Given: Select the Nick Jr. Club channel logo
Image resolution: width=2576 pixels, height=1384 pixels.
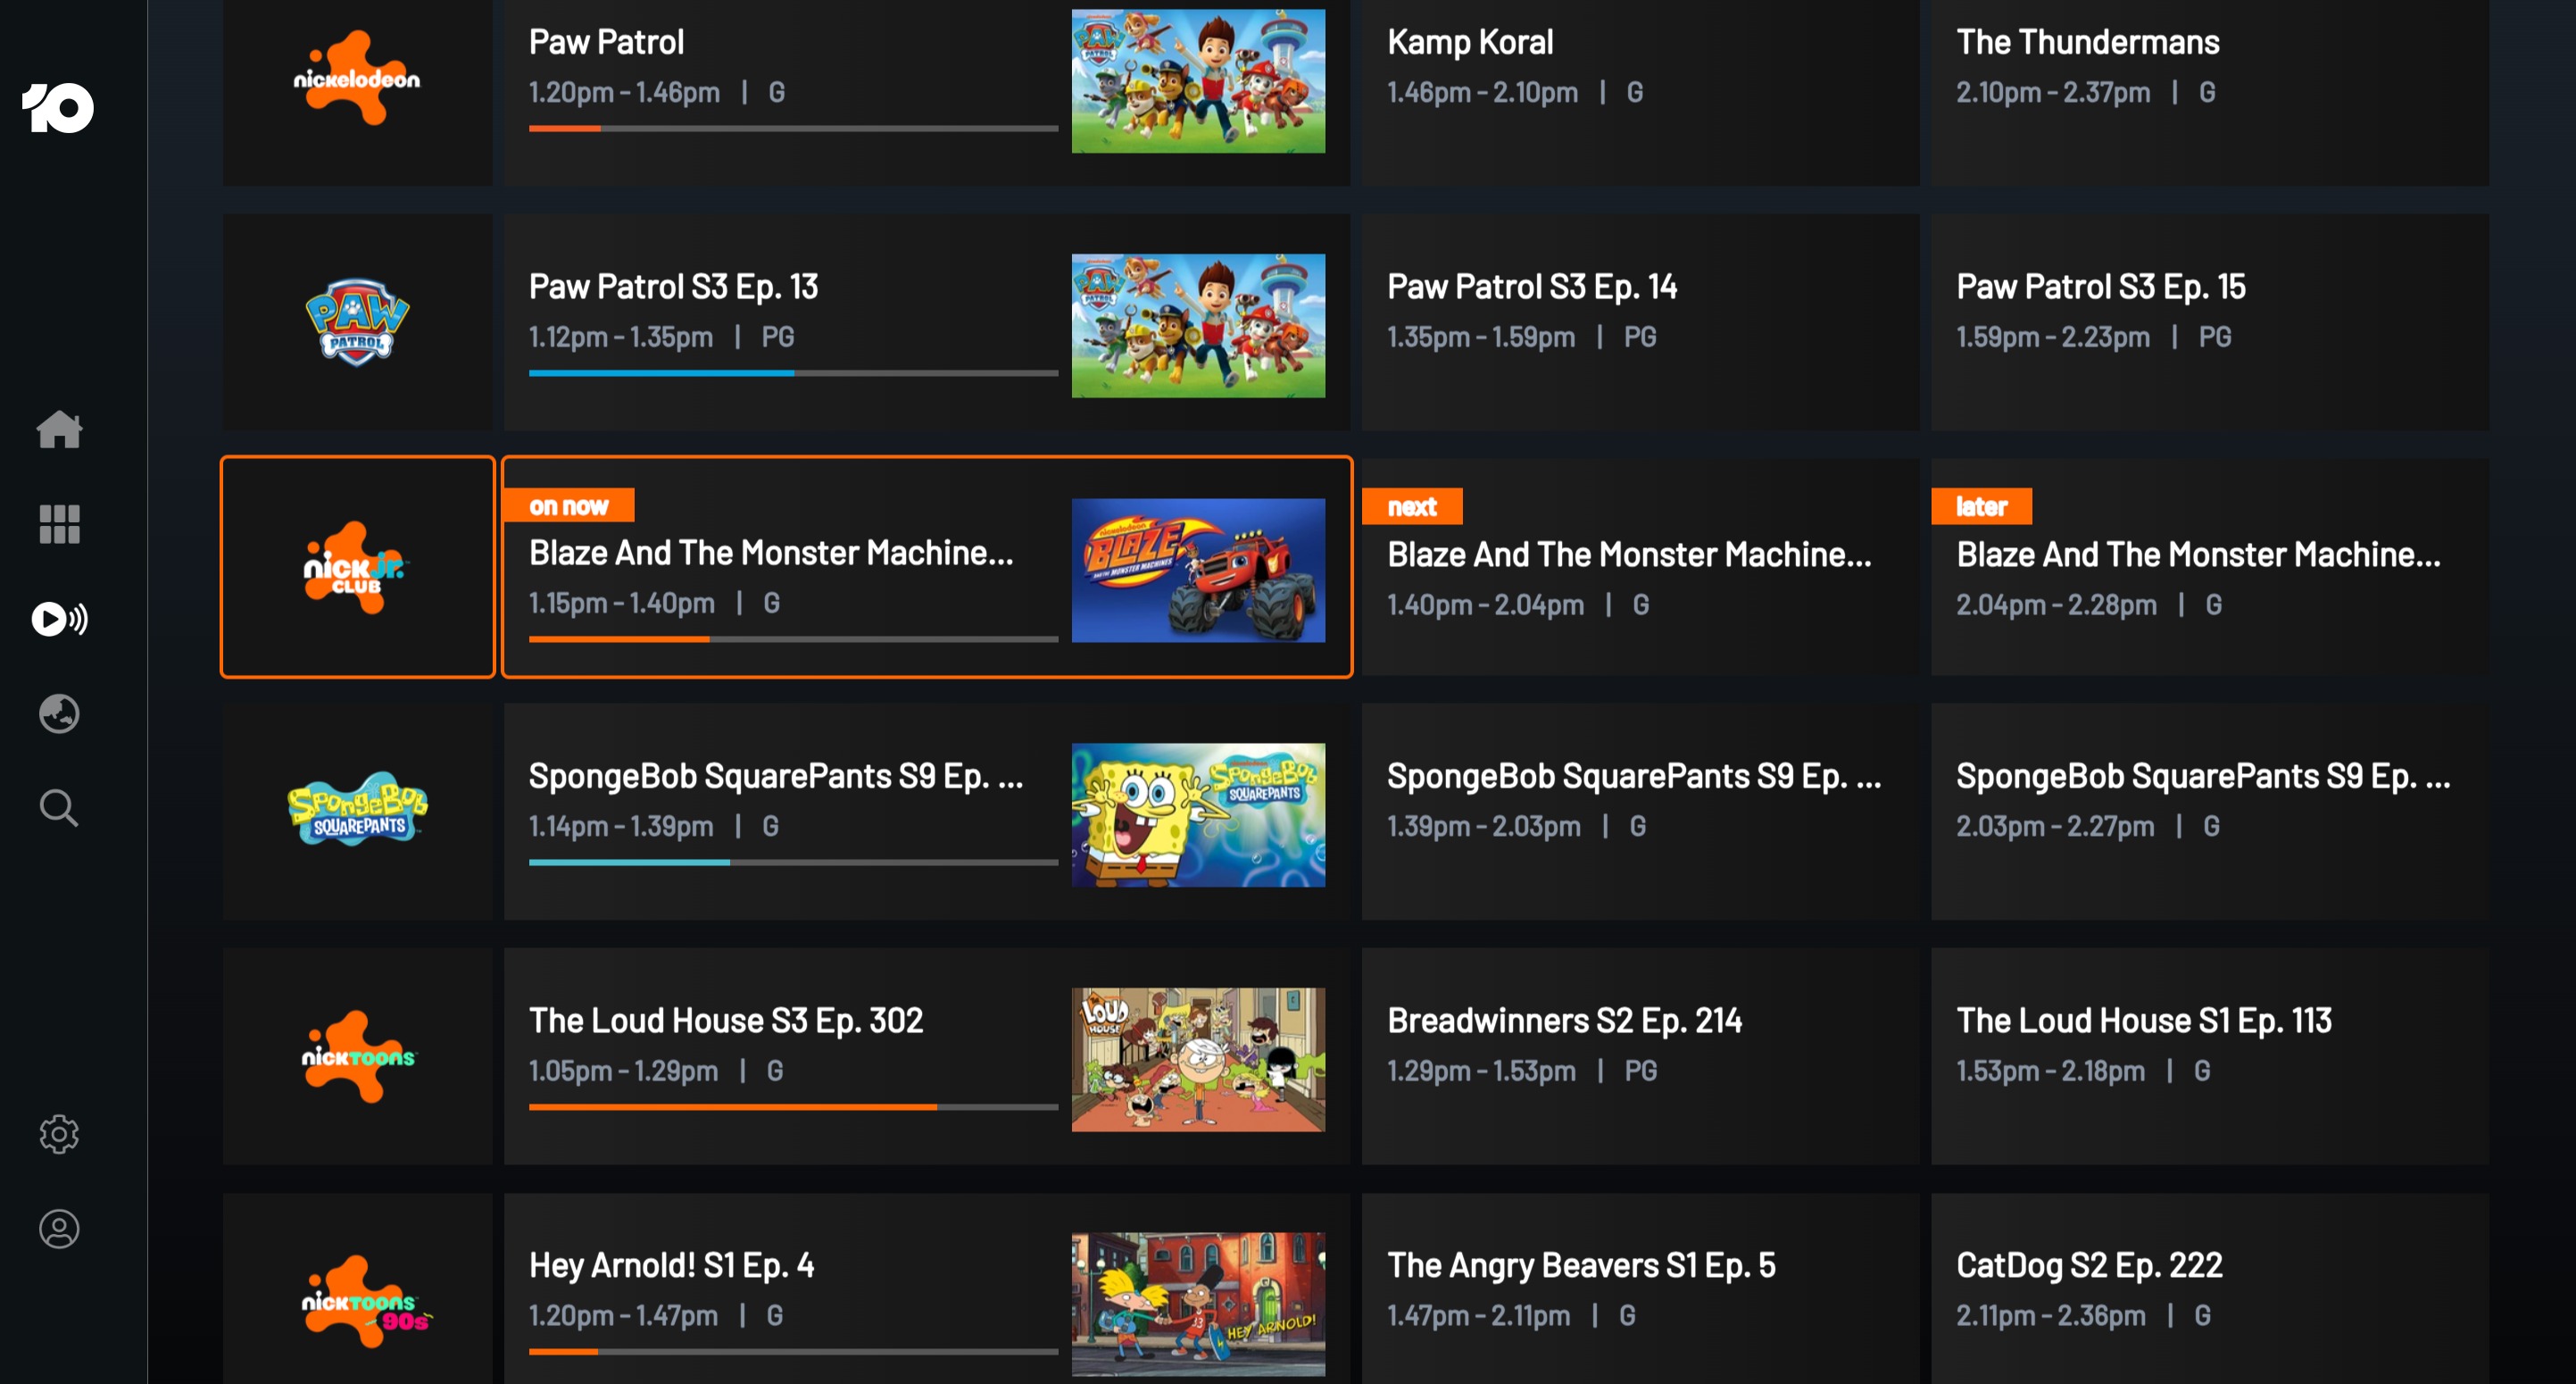Looking at the screenshot, I should click(x=357, y=567).
